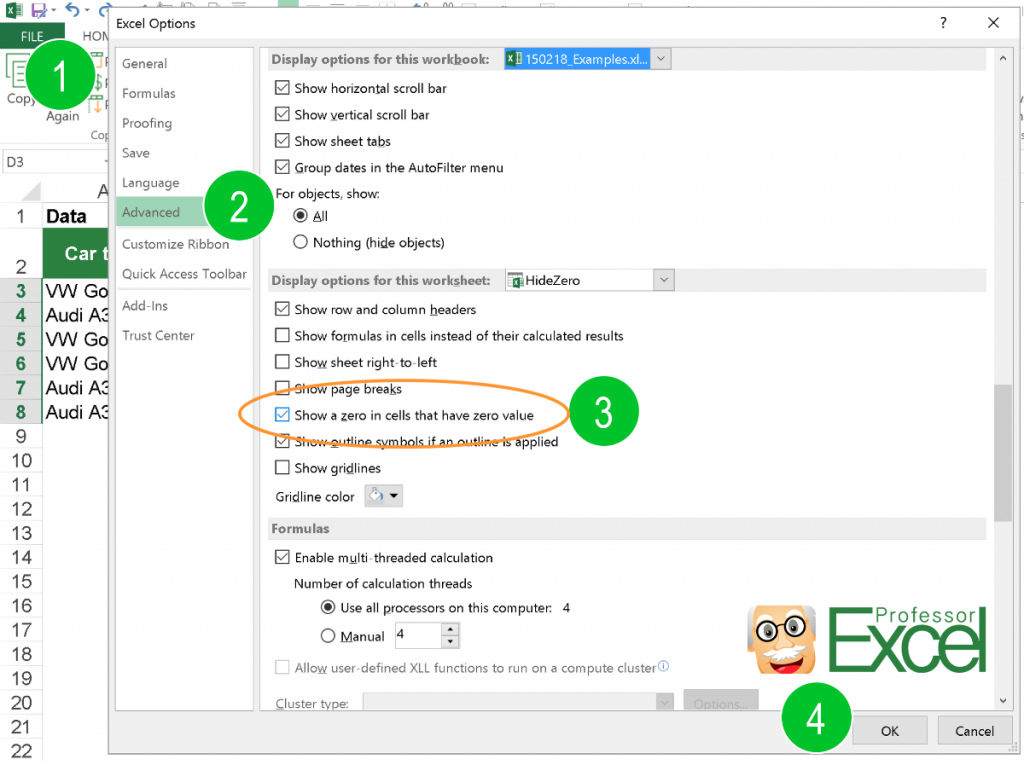This screenshot has height=765, width=1024.
Task: Click the Save icon
Action: 38,9
